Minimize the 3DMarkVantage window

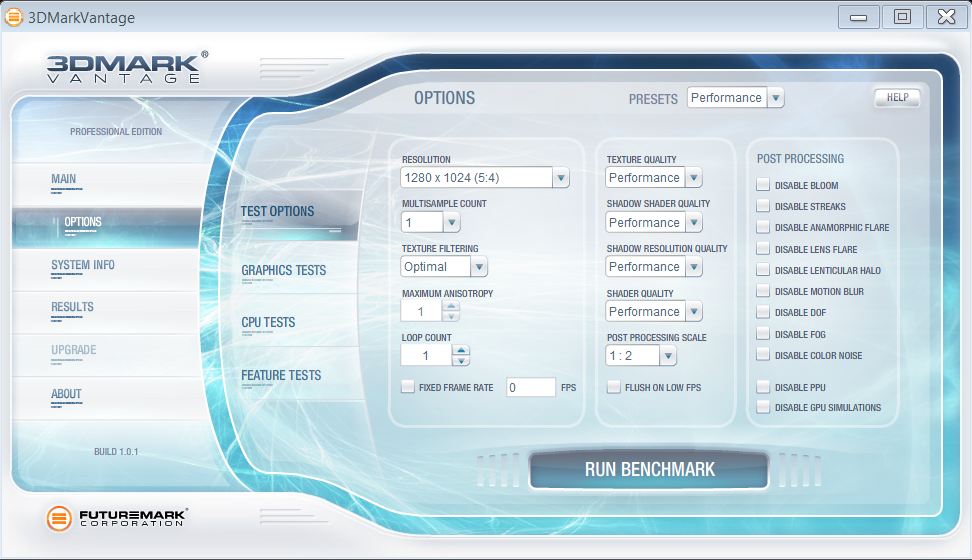[x=859, y=17]
